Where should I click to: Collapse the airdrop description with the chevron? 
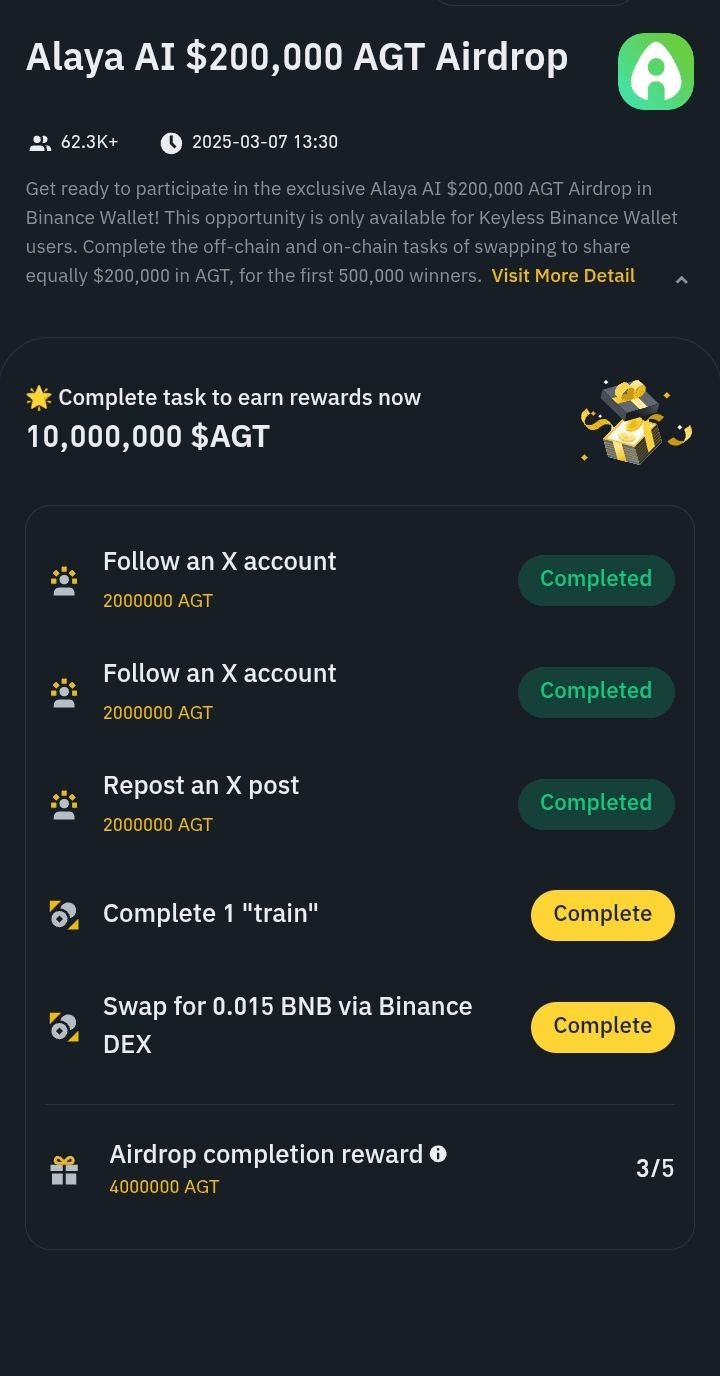pyautogui.click(x=681, y=280)
